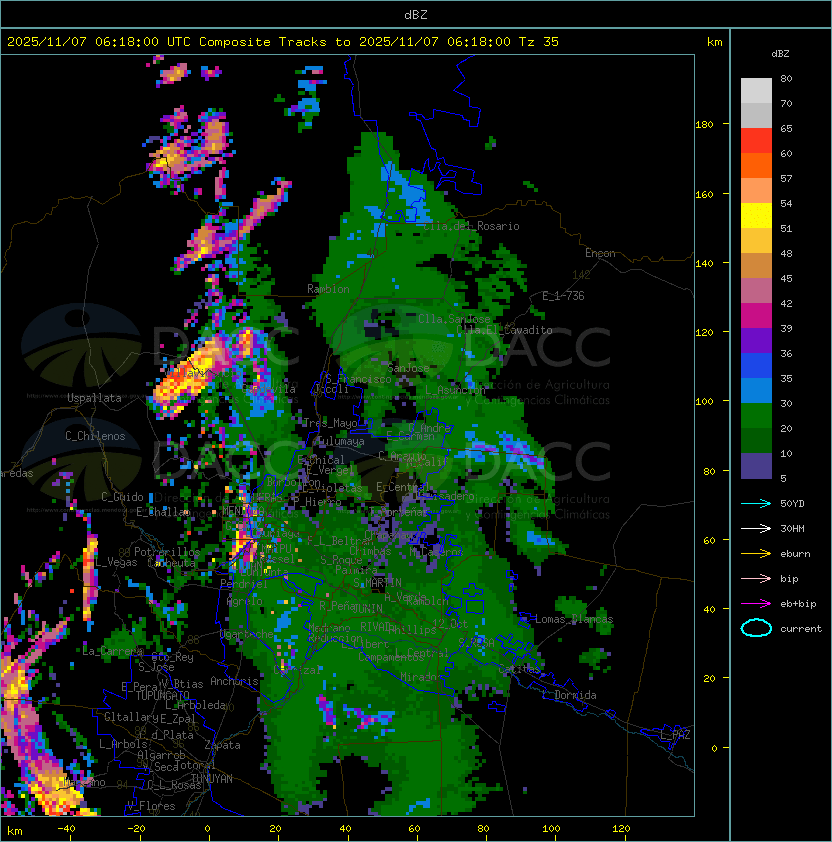Click the 'C_Guido' map label
The height and width of the screenshot is (842, 832).
[x=122, y=497]
